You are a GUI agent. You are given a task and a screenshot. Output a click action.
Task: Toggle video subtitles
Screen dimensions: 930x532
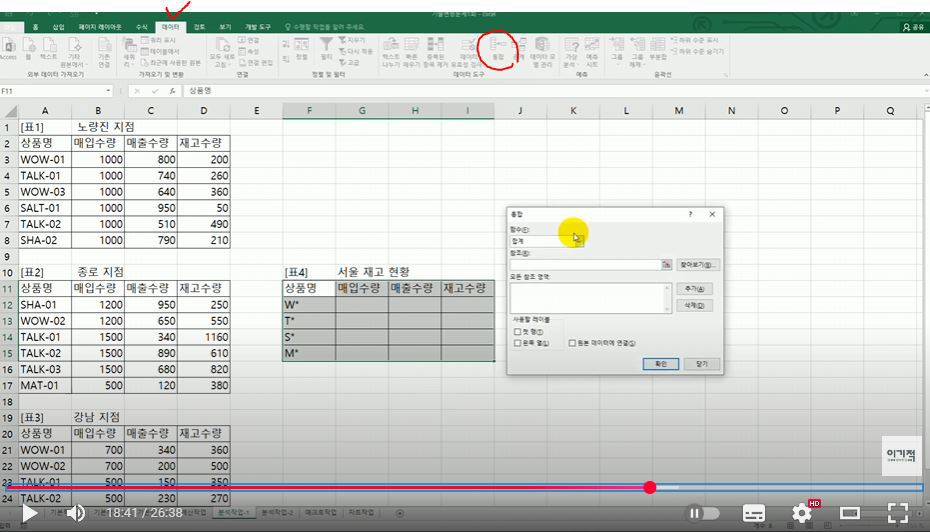(x=754, y=513)
